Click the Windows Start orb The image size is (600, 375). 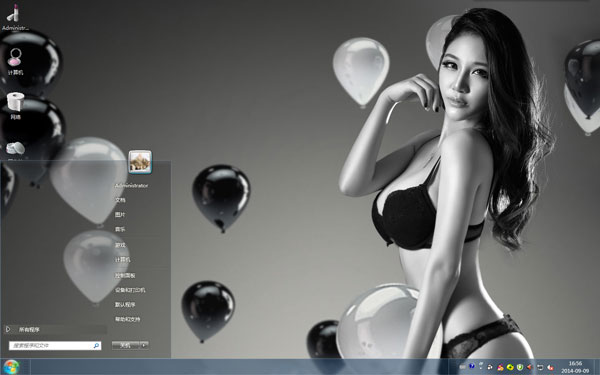tap(10, 367)
